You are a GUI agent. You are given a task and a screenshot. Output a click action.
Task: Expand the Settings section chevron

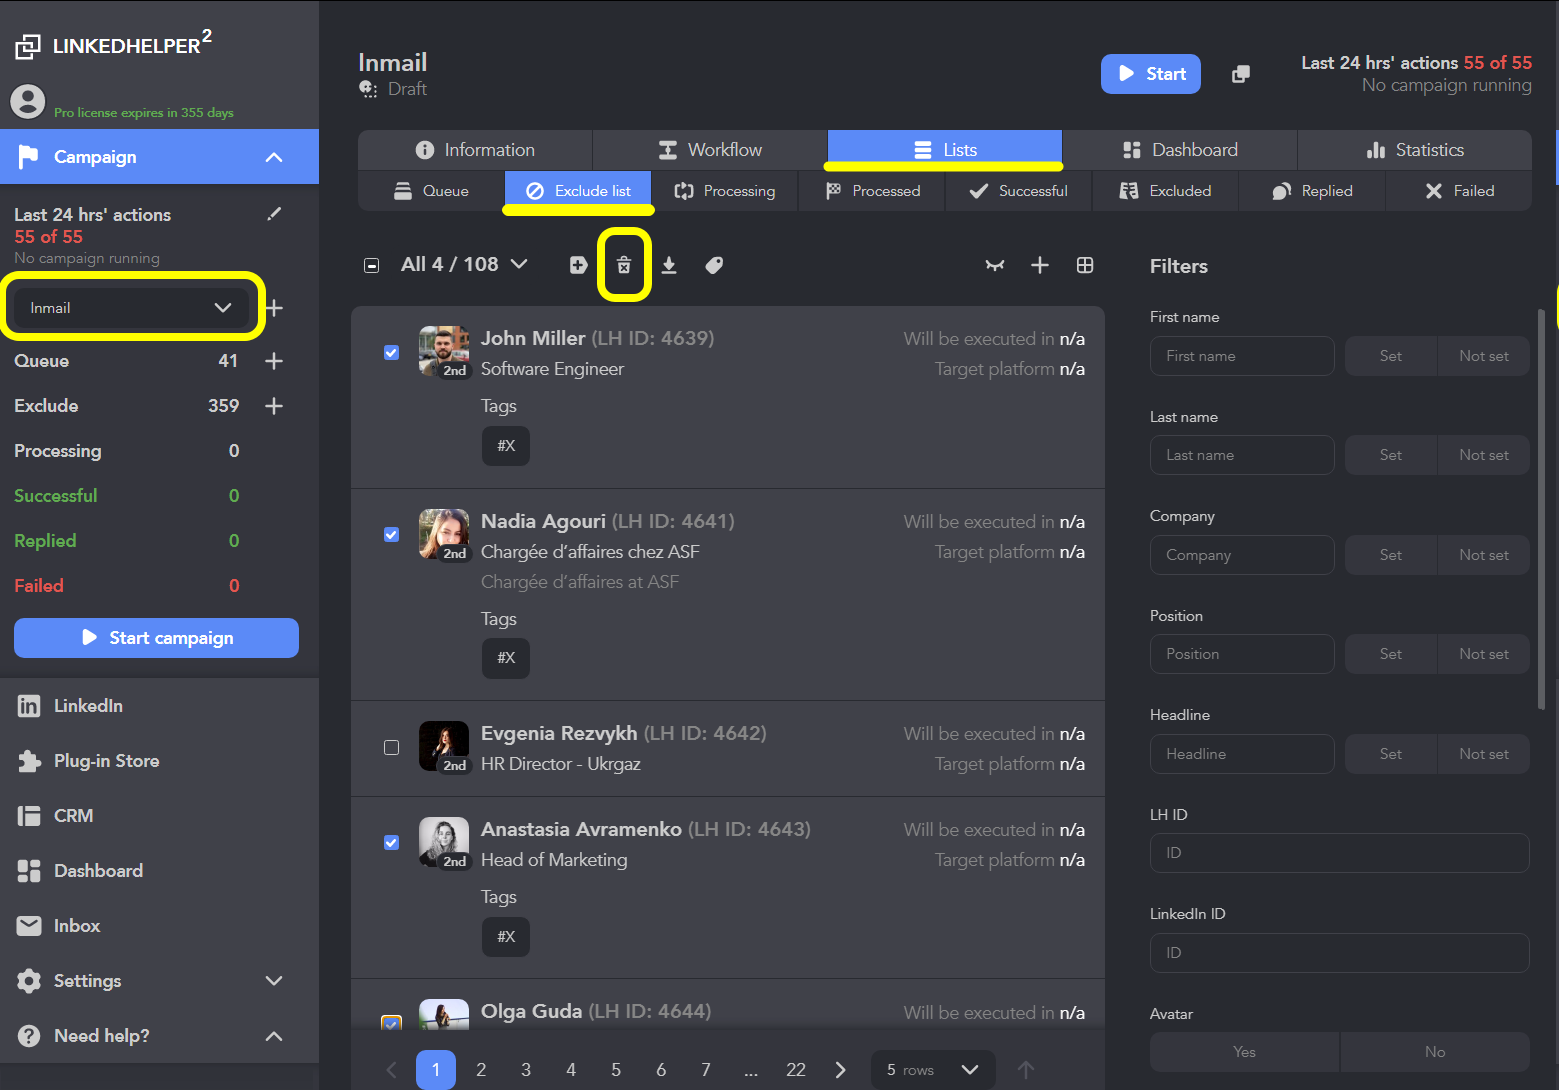click(x=274, y=981)
